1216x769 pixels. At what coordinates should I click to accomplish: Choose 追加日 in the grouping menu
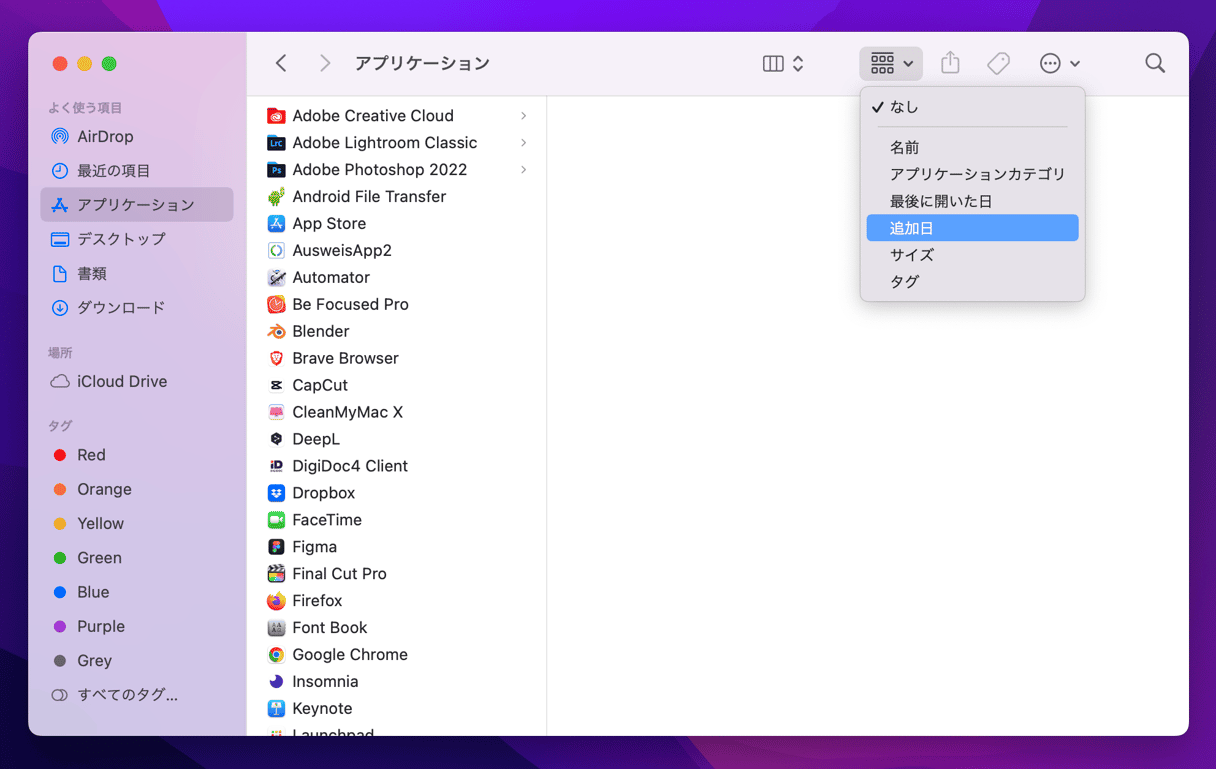(973, 228)
